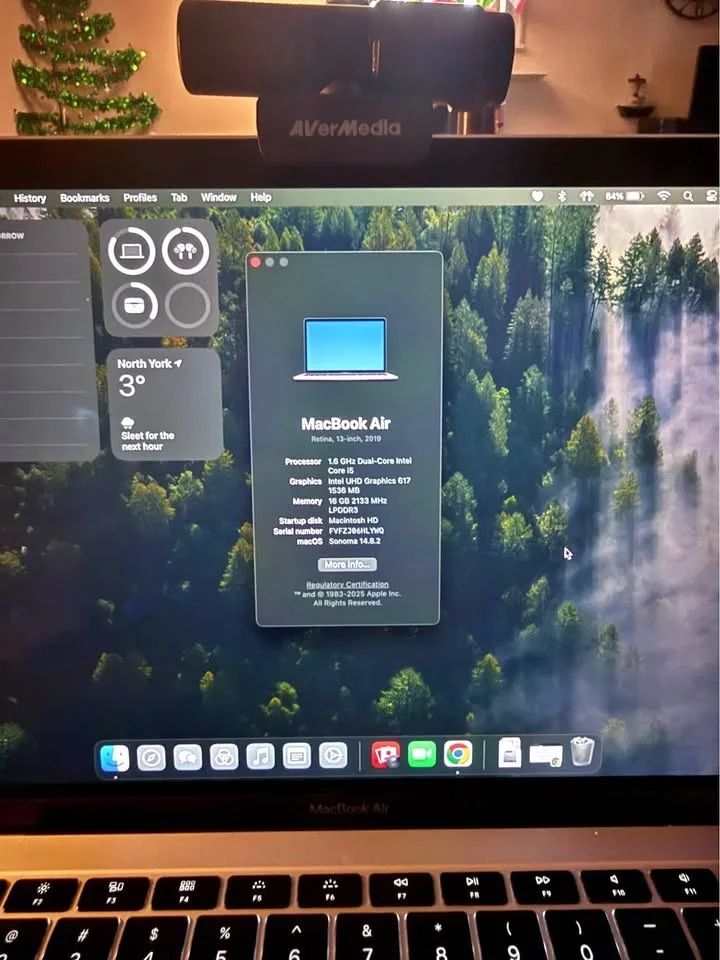This screenshot has height=960, width=720.
Task: Click "Sleet for the next hour" text
Action: pos(148,441)
